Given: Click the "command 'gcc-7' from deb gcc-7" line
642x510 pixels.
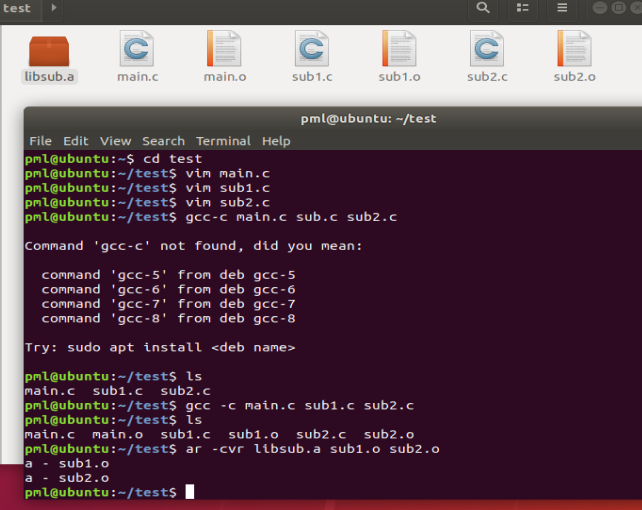Looking at the screenshot, I should click(x=168, y=304).
